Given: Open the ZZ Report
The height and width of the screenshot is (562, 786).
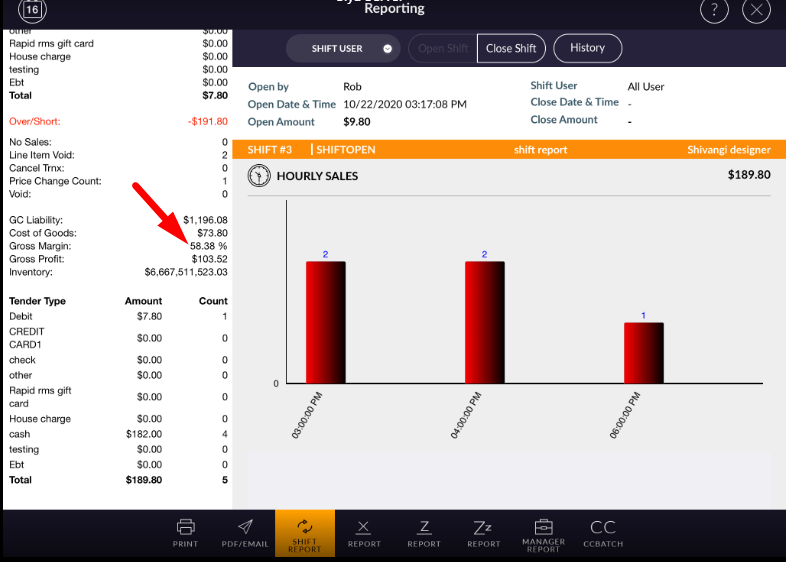Looking at the screenshot, I should [x=483, y=532].
